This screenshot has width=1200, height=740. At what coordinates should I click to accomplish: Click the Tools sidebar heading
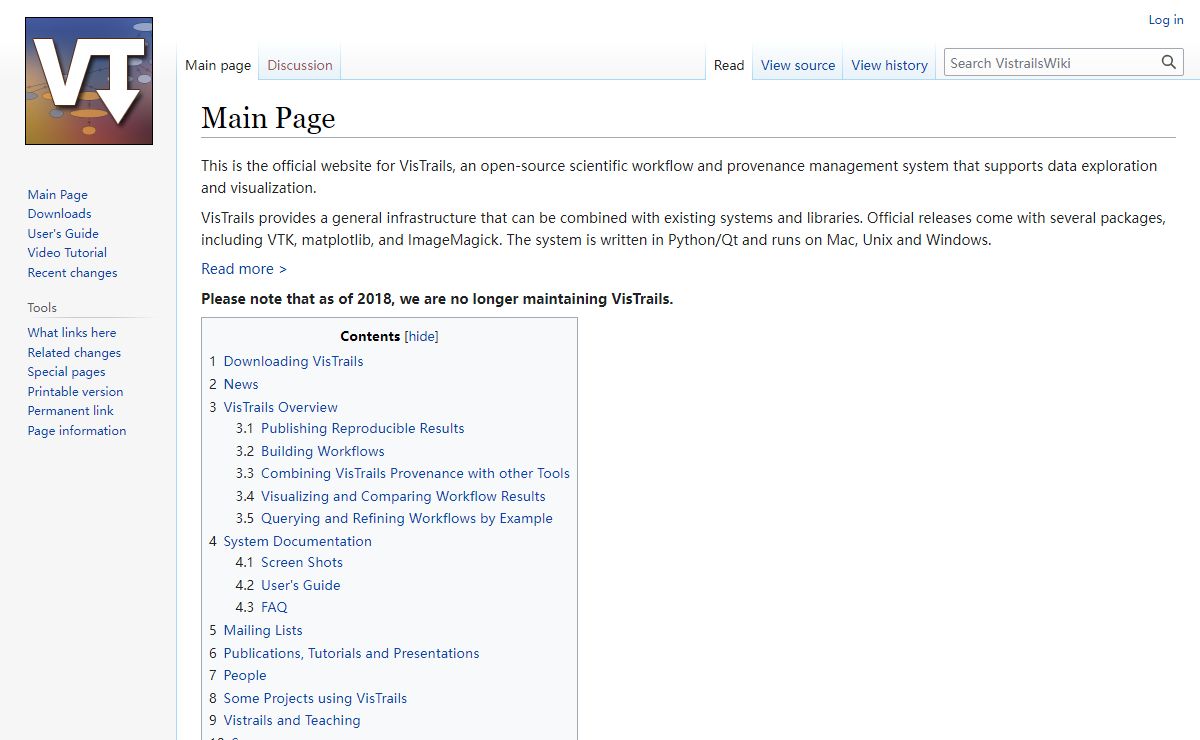(x=42, y=308)
